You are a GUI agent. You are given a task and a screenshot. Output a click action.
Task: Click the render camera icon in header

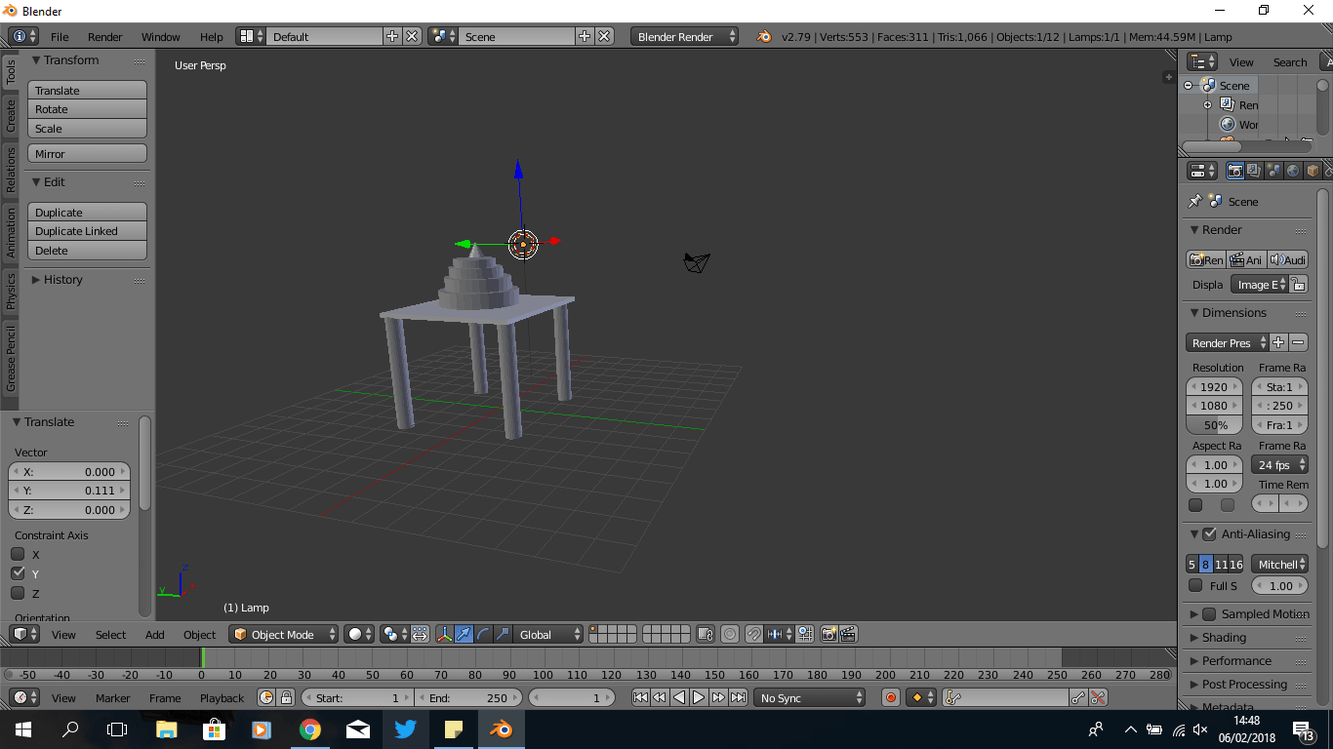[x=830, y=634]
